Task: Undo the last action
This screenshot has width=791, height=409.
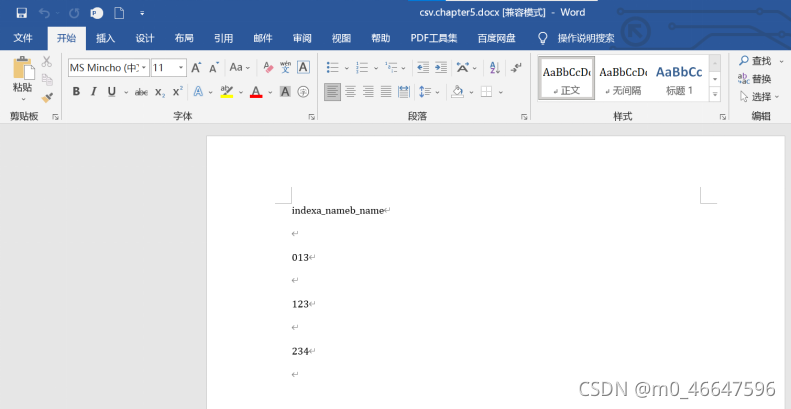Action: (x=45, y=13)
